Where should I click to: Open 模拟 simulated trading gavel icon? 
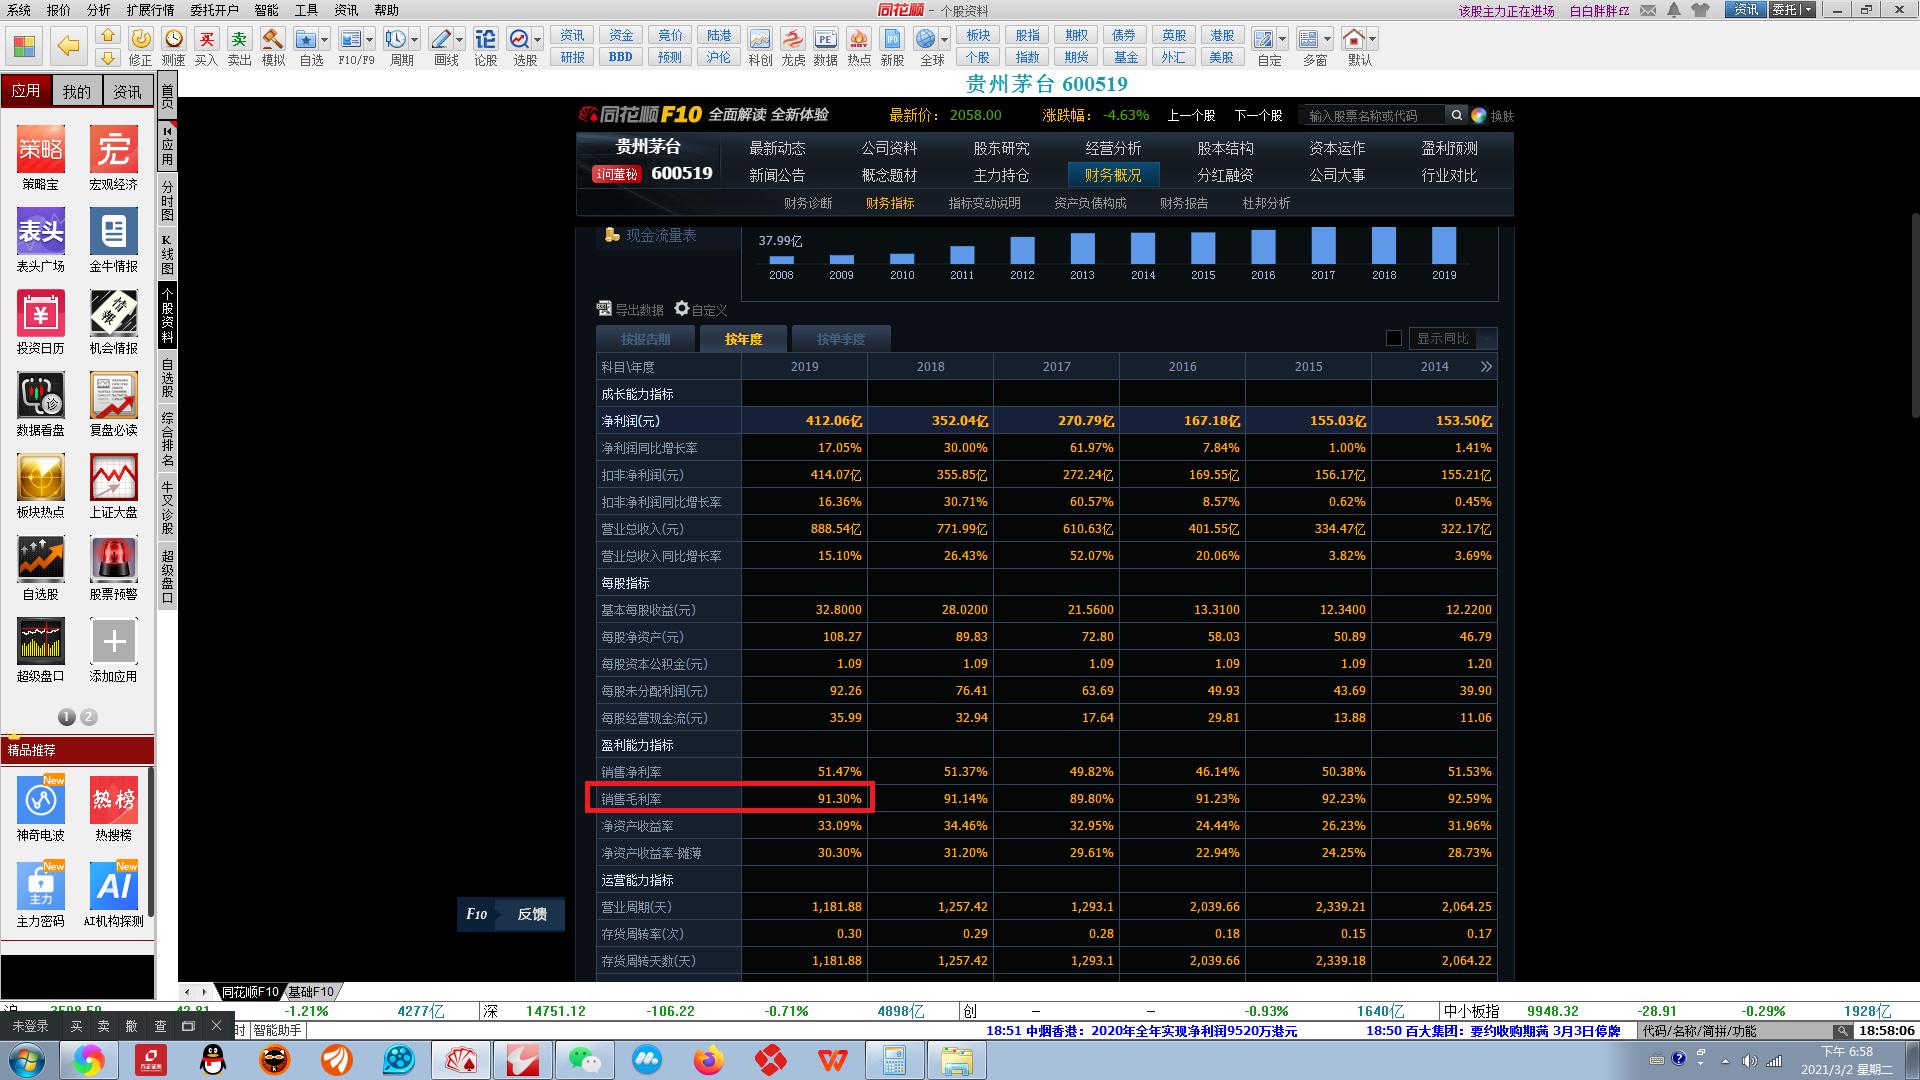pyautogui.click(x=272, y=41)
